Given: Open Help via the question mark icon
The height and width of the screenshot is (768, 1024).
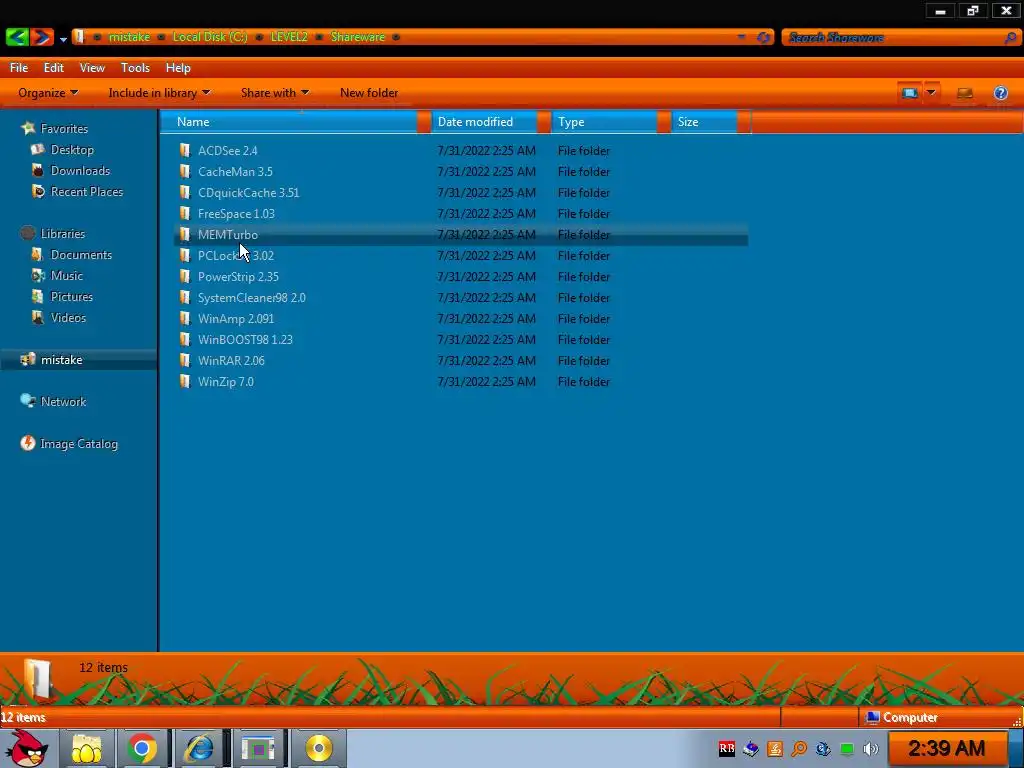Looking at the screenshot, I should (x=1000, y=93).
